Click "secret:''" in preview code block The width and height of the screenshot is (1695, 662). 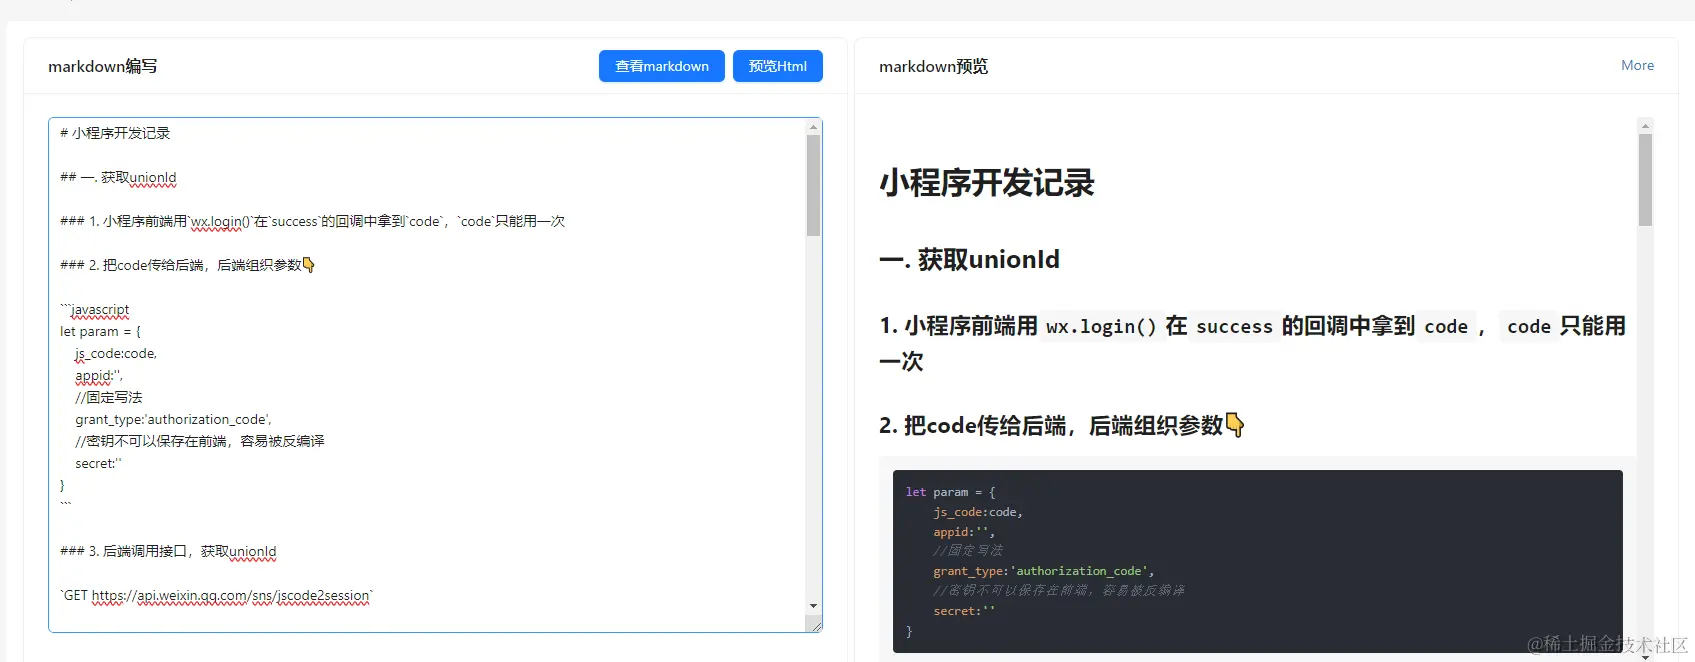[x=964, y=611]
